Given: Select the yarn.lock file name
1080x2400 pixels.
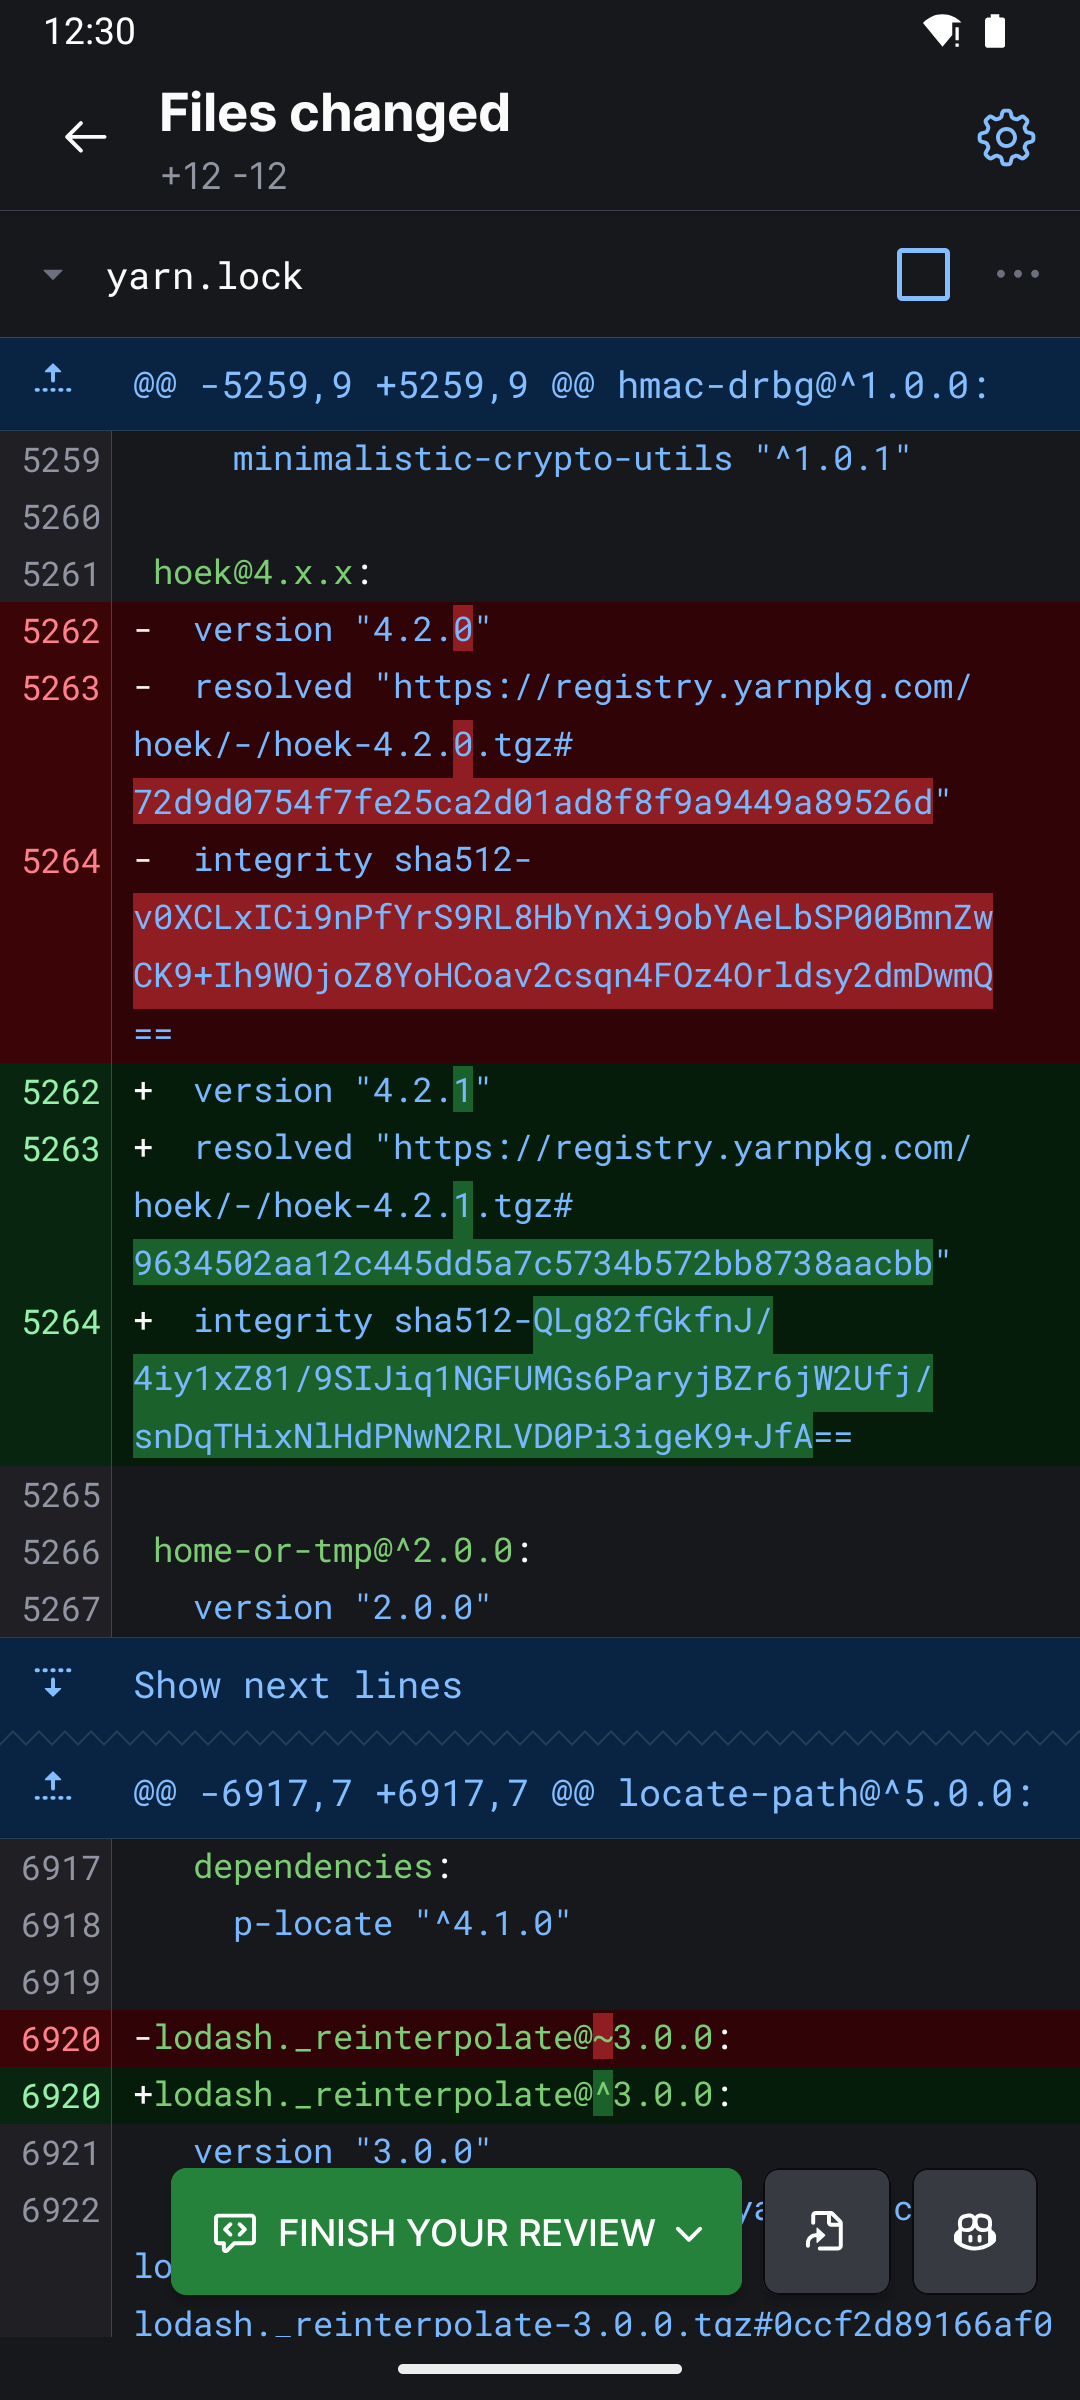Looking at the screenshot, I should 204,276.
